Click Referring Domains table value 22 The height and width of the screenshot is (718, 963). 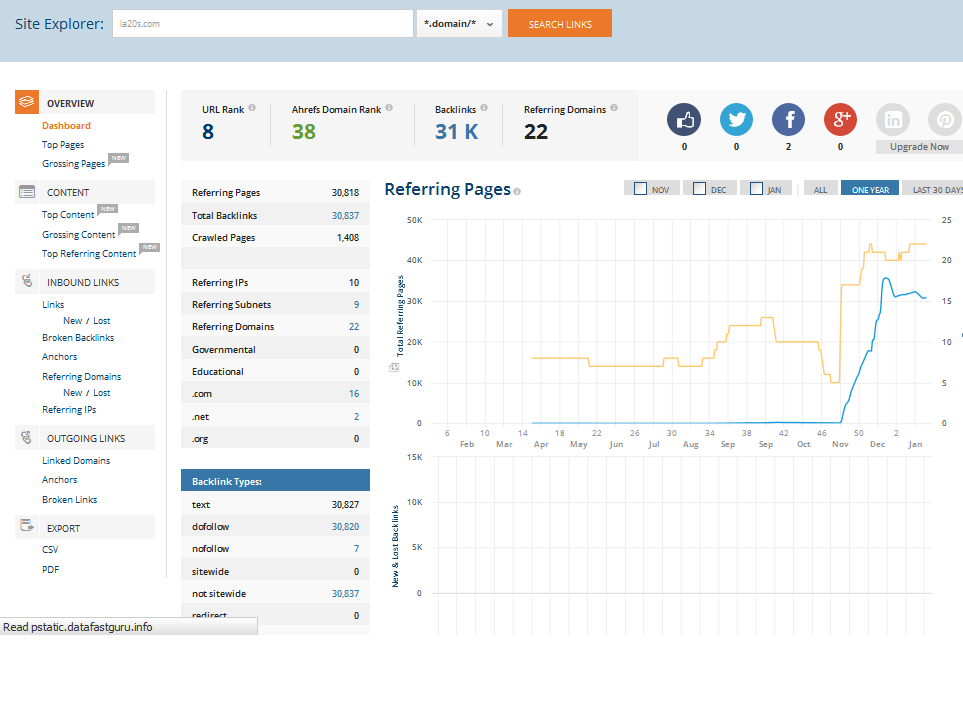(354, 327)
